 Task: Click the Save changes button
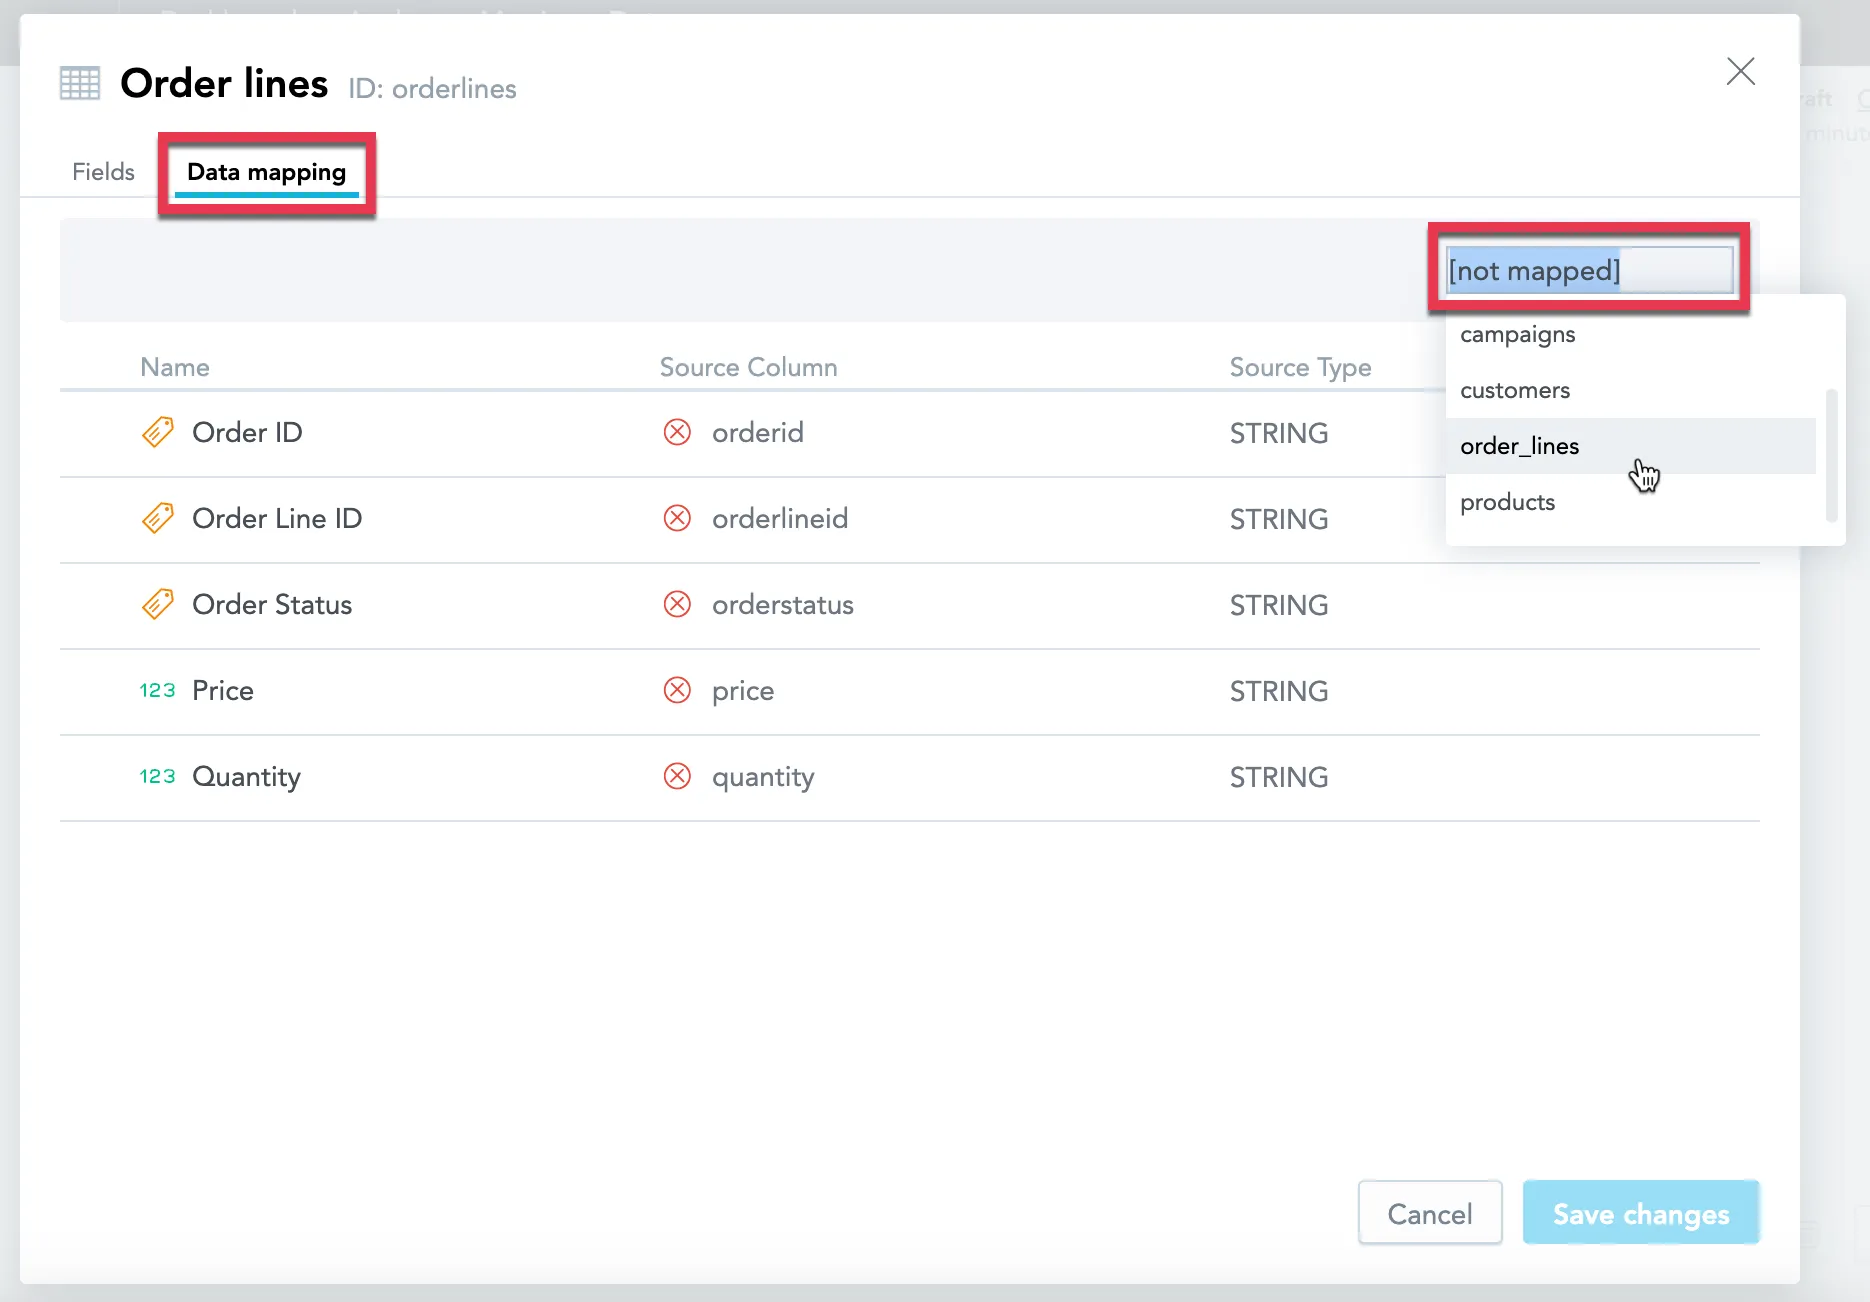[x=1640, y=1213]
